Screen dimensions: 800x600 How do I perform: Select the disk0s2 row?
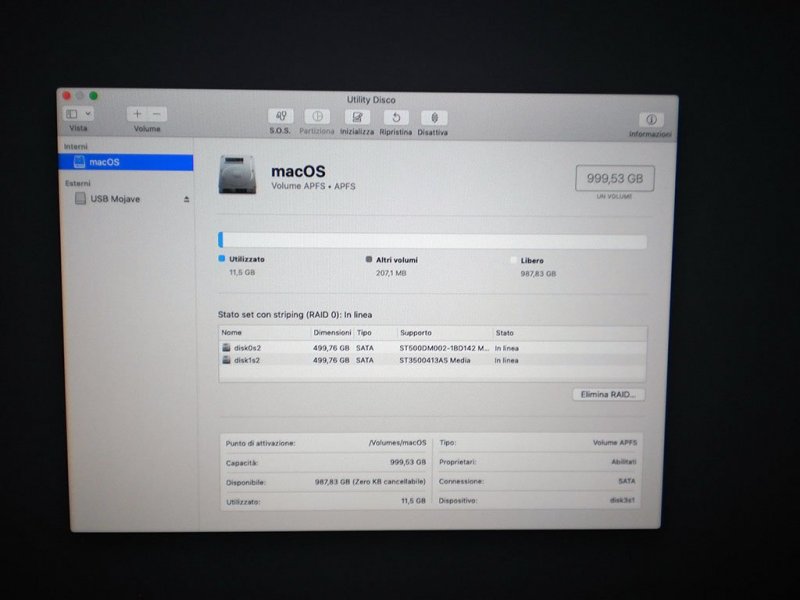pos(433,348)
